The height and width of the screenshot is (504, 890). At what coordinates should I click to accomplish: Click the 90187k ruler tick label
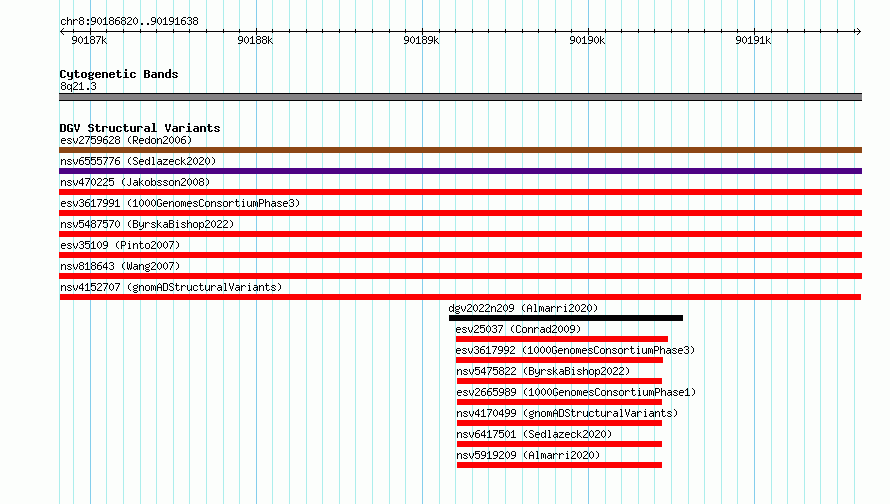(89, 40)
